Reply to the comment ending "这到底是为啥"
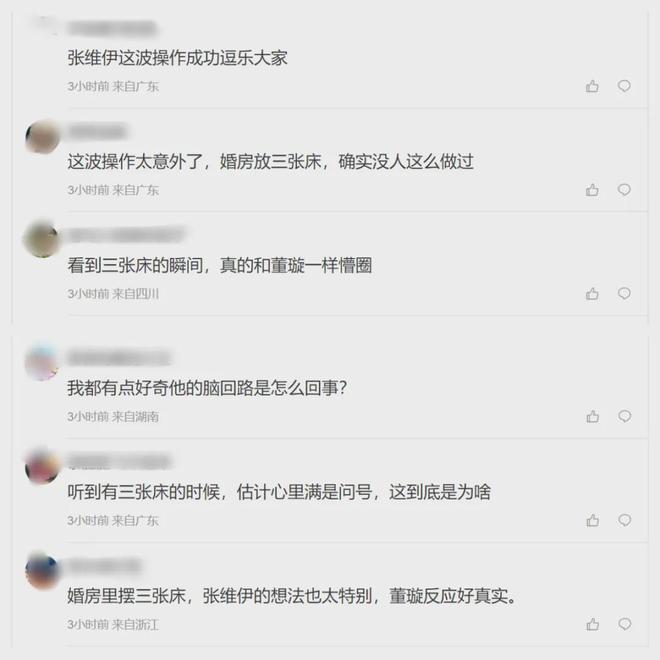Image resolution: width=660 pixels, height=660 pixels. point(625,520)
